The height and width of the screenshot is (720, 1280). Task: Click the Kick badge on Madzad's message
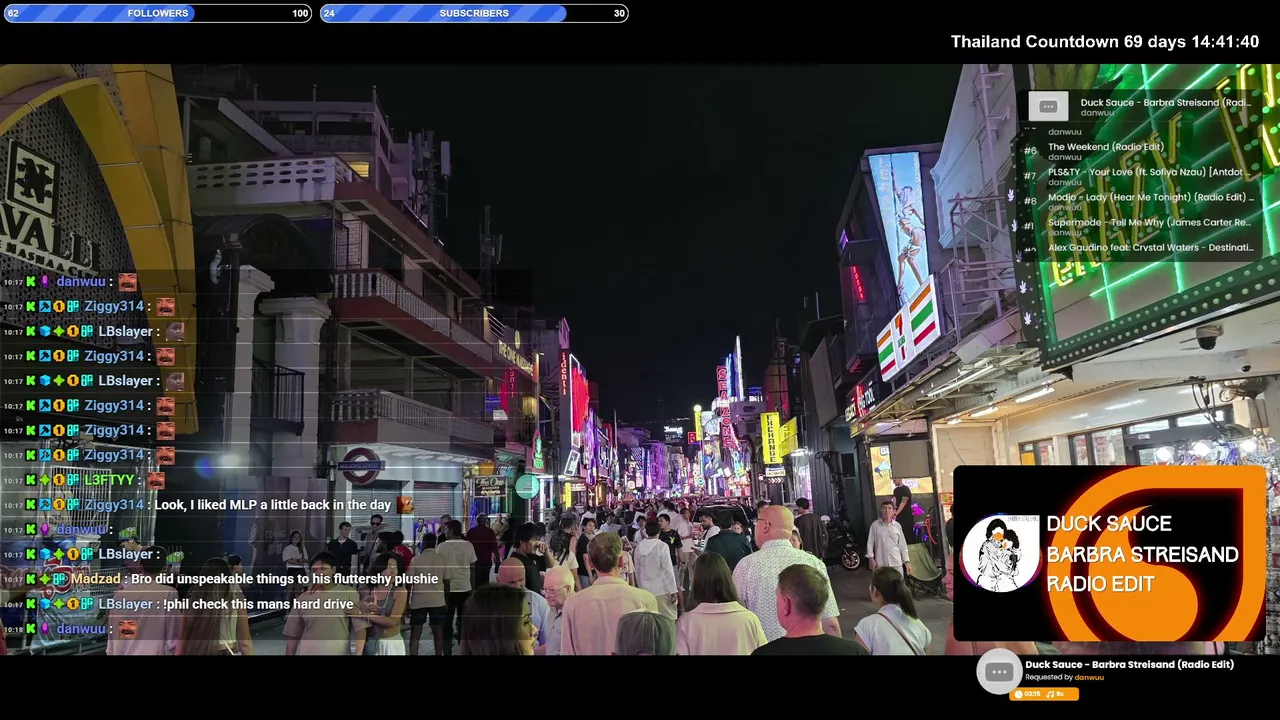tap(31, 579)
